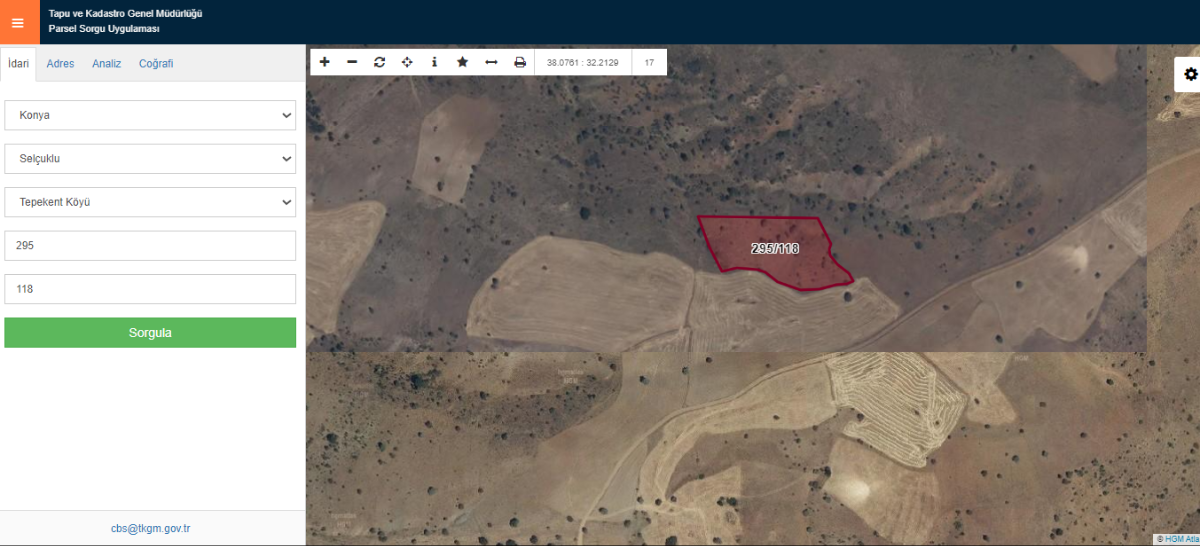The image size is (1200, 546).
Task: Zoom out with the minus icon
Action: (352, 62)
